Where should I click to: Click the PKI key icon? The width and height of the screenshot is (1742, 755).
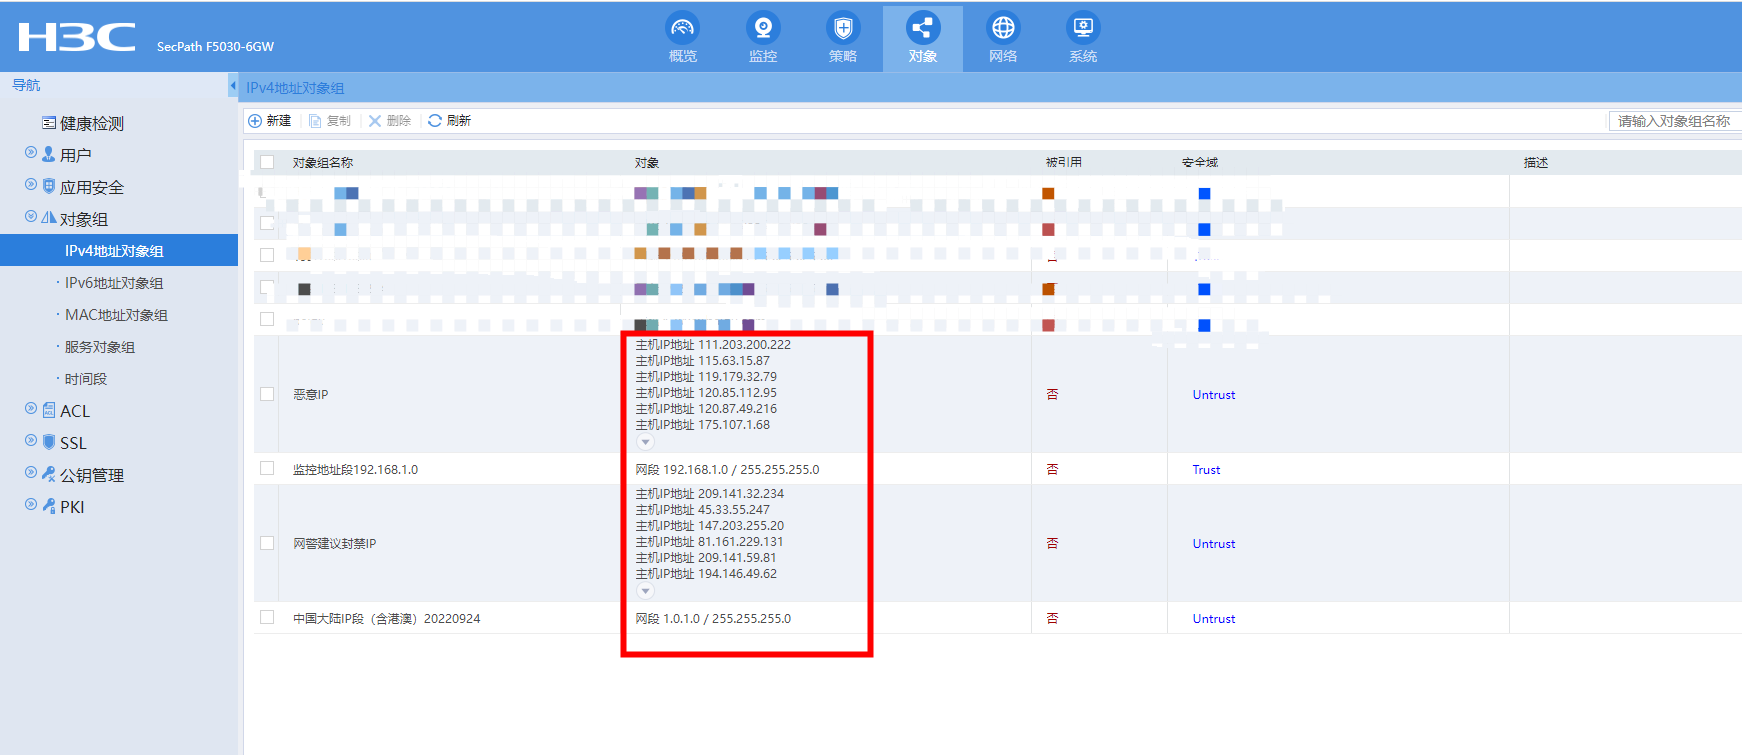click(48, 506)
